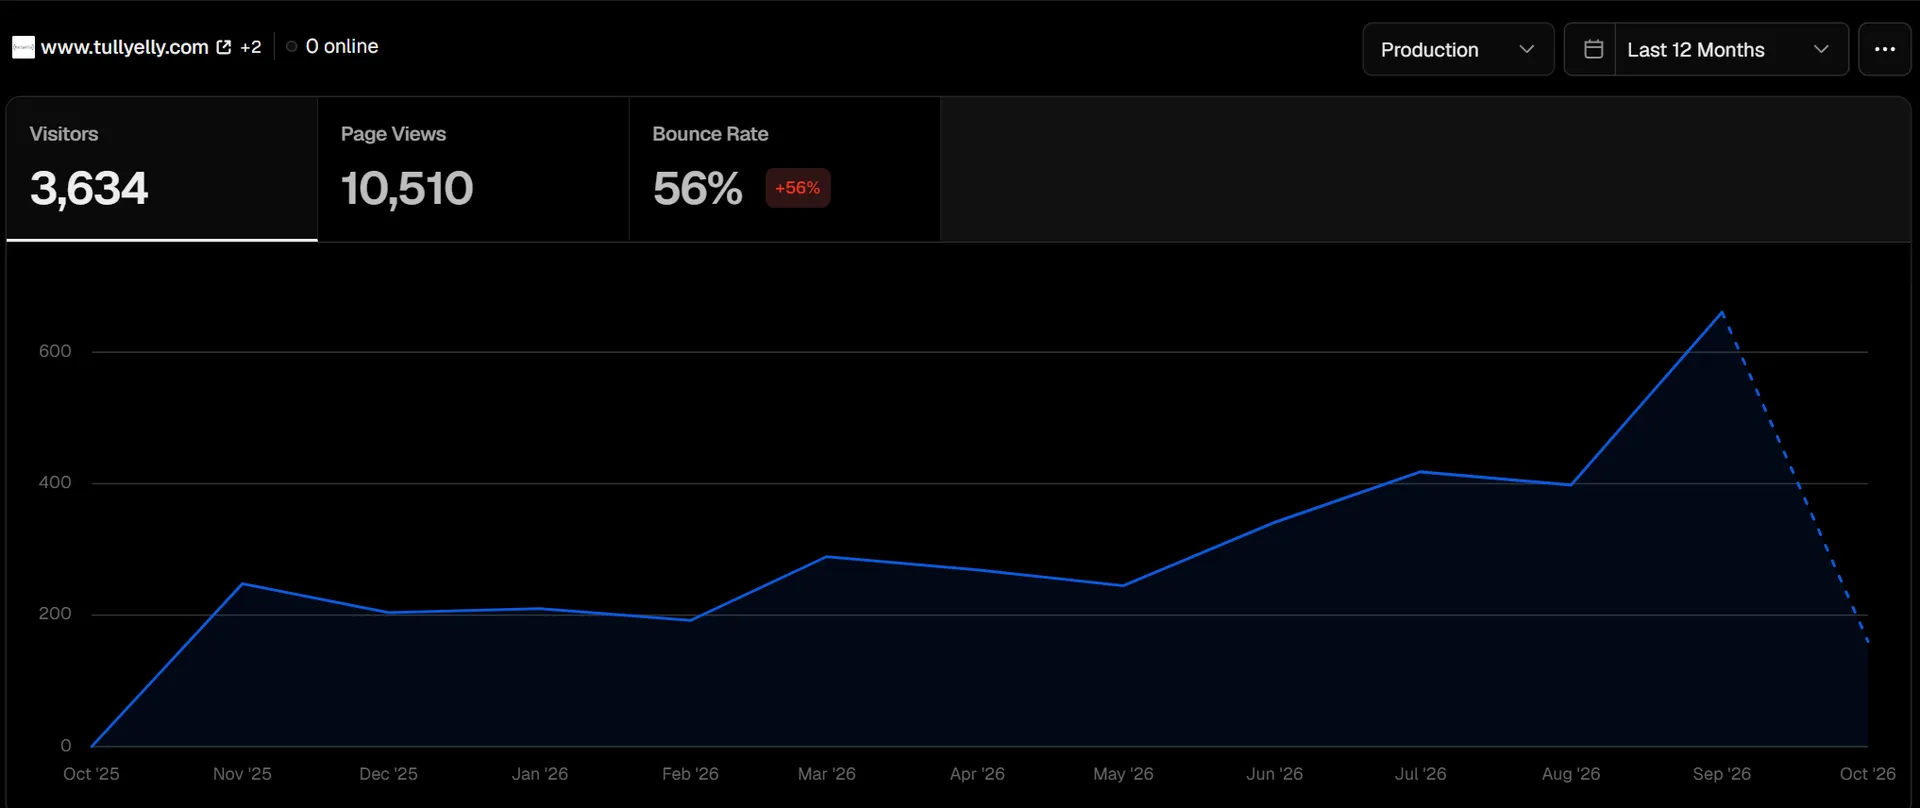Click the 0 online indicator text

(342, 46)
